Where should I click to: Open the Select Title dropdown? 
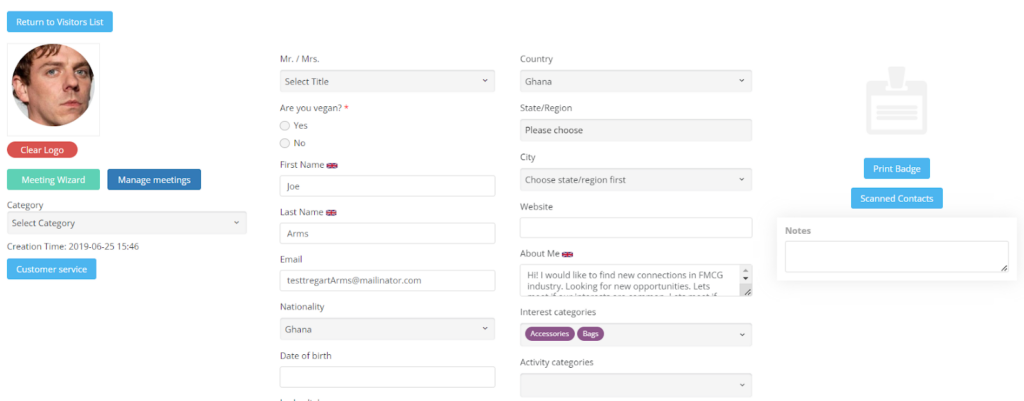[387, 81]
